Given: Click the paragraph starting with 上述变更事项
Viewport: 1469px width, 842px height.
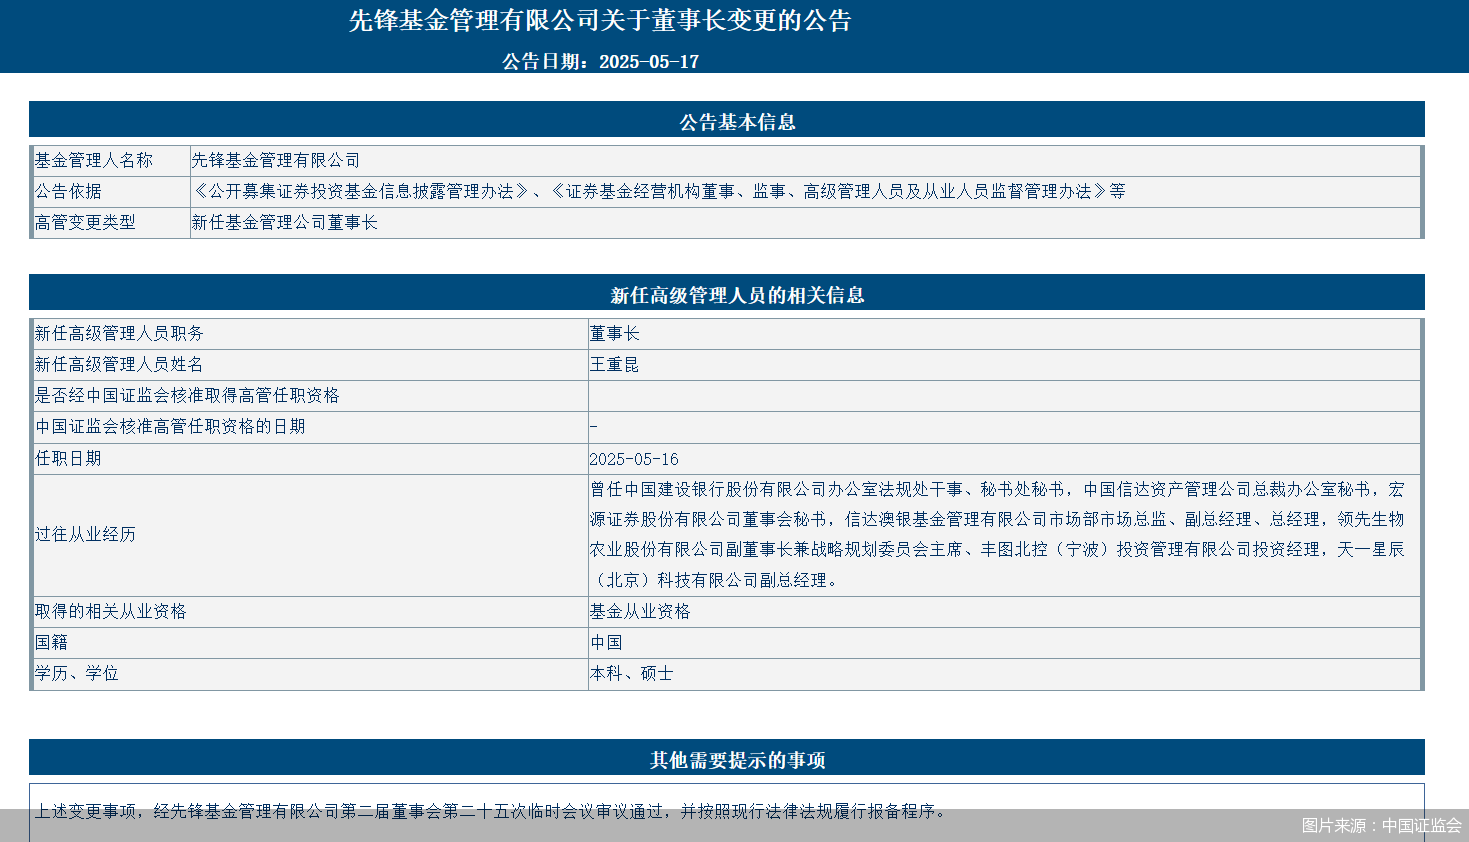Looking at the screenshot, I should [491, 811].
